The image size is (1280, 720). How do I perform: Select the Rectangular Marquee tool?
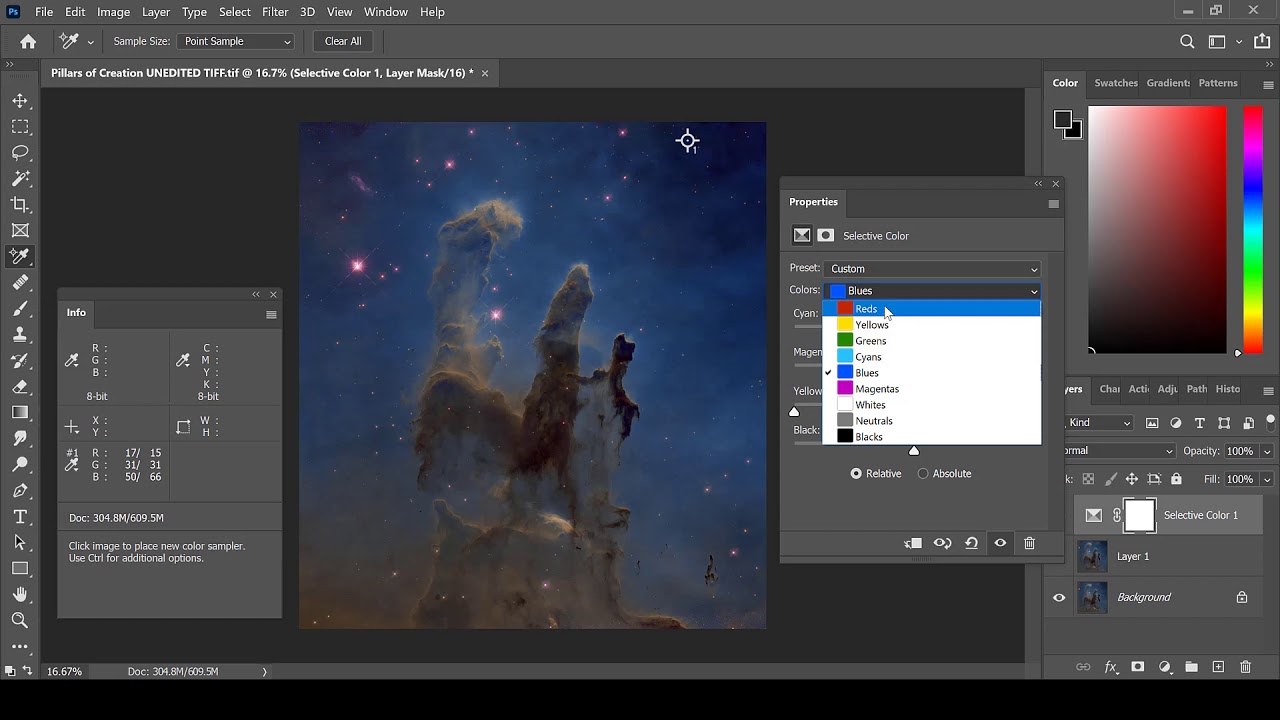(x=20, y=127)
